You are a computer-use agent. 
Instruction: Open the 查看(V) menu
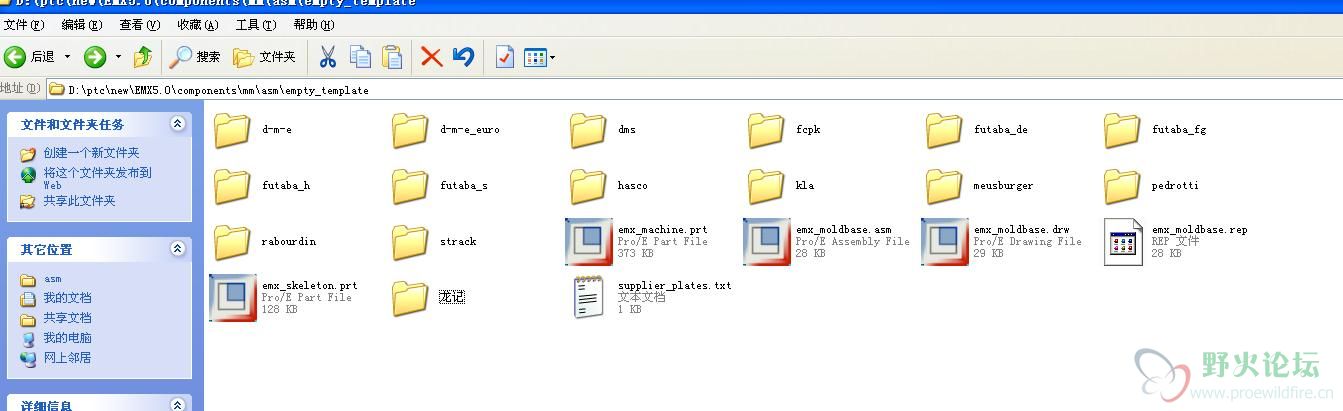pos(139,25)
